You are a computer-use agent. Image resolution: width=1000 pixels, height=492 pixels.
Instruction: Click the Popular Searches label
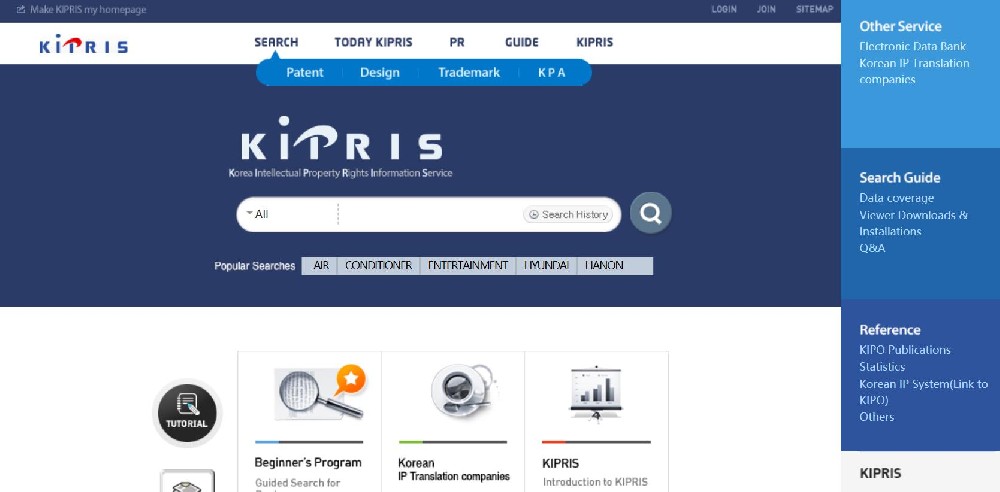[x=254, y=265]
